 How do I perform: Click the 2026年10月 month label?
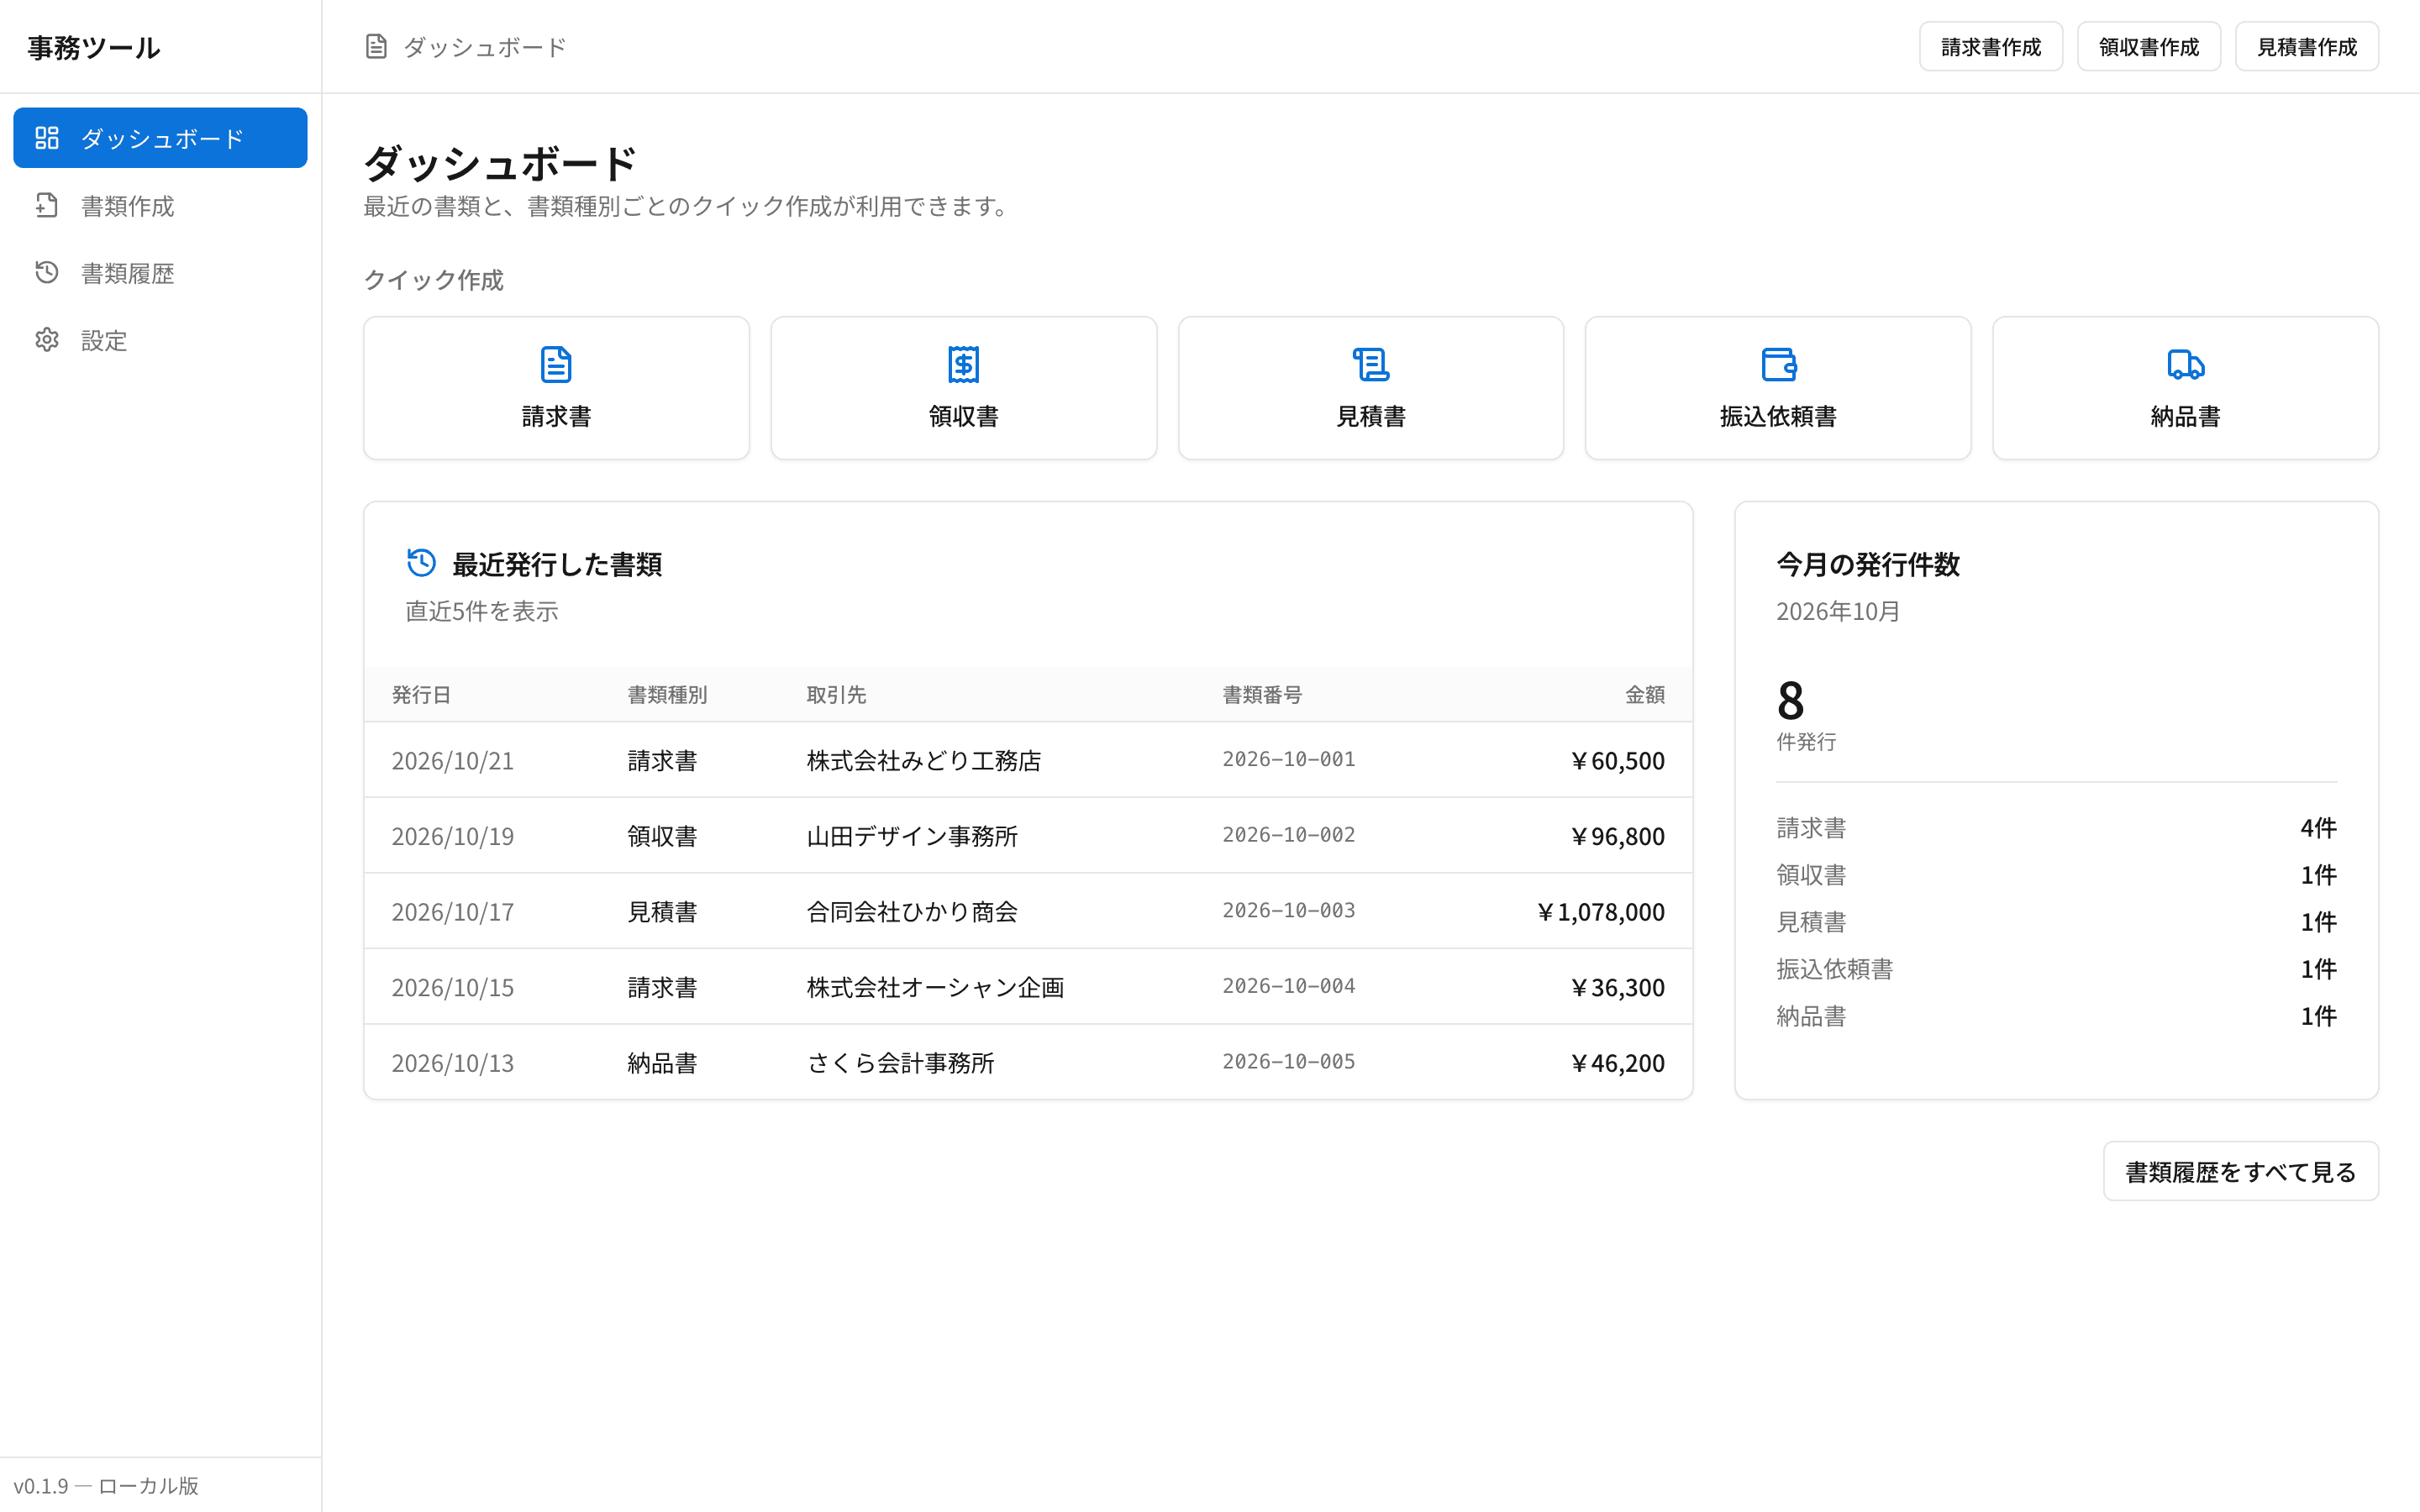(1837, 611)
